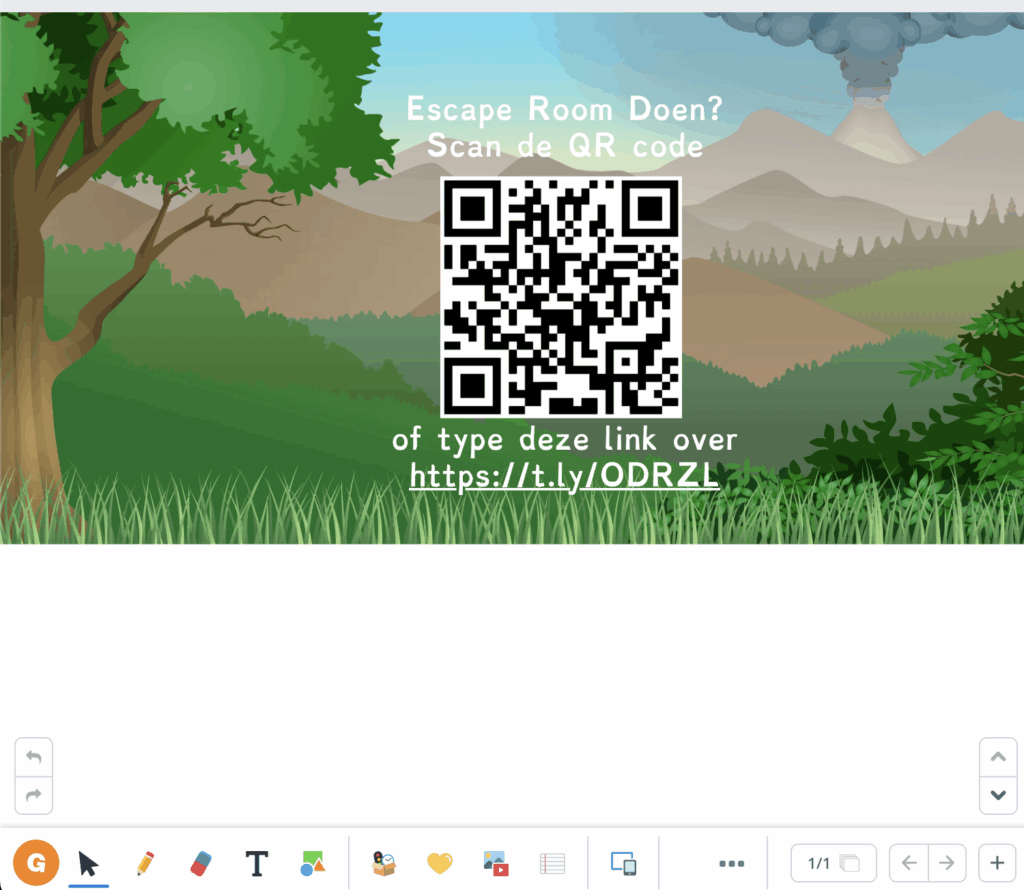The width and height of the screenshot is (1024, 890).
Task: Select the eraser tool
Action: pyautogui.click(x=201, y=863)
